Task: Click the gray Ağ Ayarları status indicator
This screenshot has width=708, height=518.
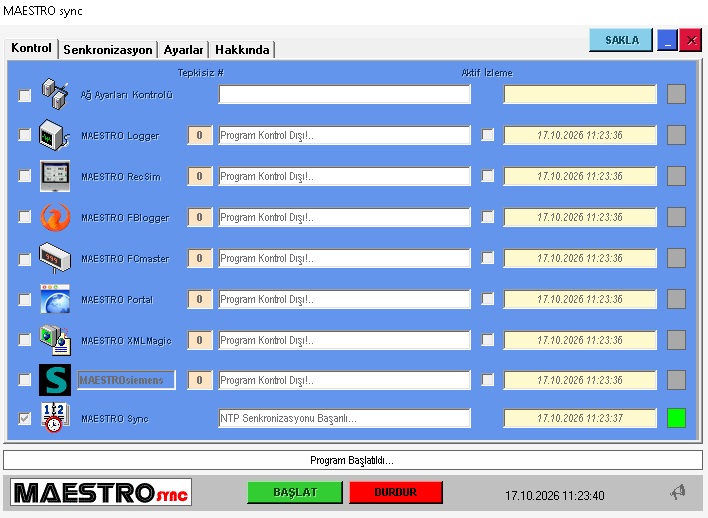Action: pyautogui.click(x=676, y=94)
